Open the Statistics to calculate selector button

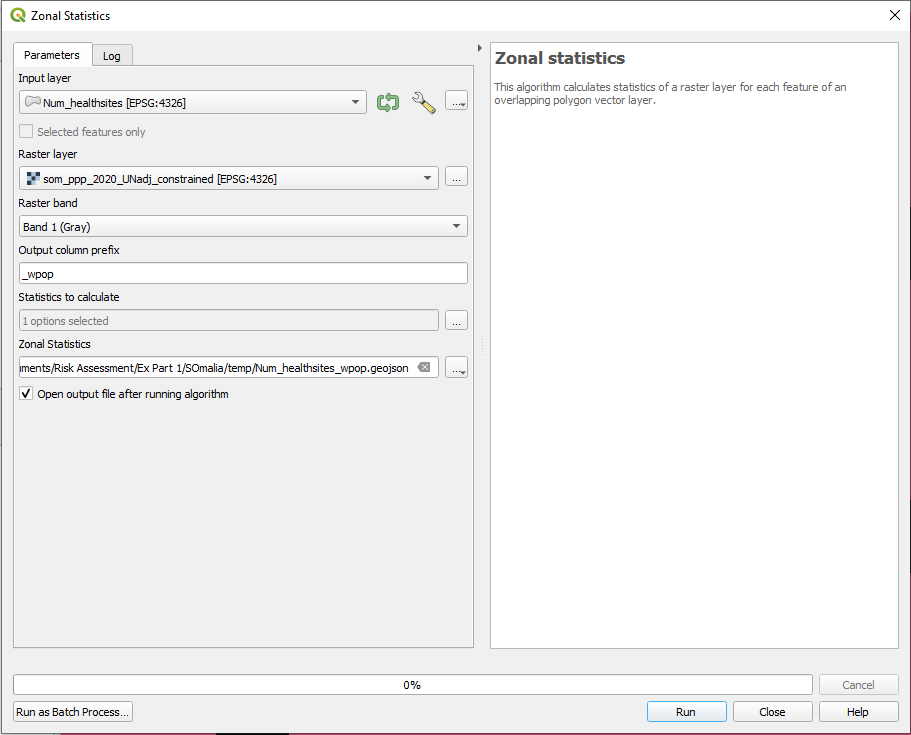pyautogui.click(x=456, y=321)
